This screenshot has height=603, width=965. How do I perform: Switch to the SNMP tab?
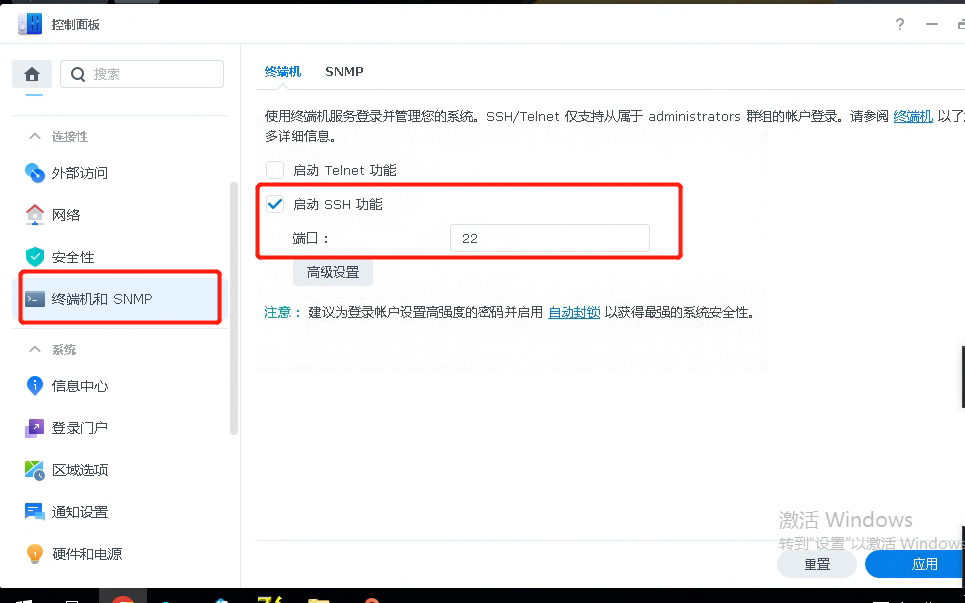pyautogui.click(x=344, y=71)
